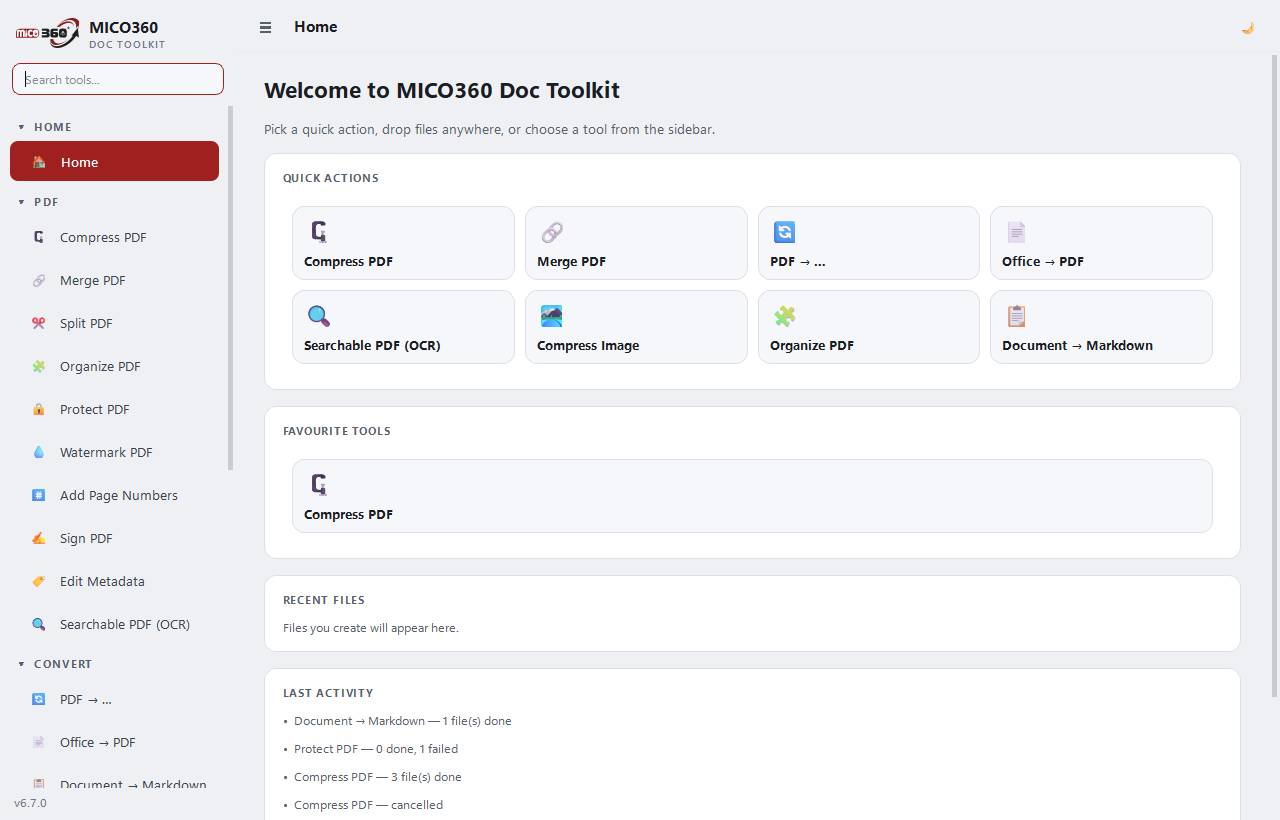Click the Watermark PDF droplet icon in sidebar
Screen dimensions: 1280x820
(39, 452)
